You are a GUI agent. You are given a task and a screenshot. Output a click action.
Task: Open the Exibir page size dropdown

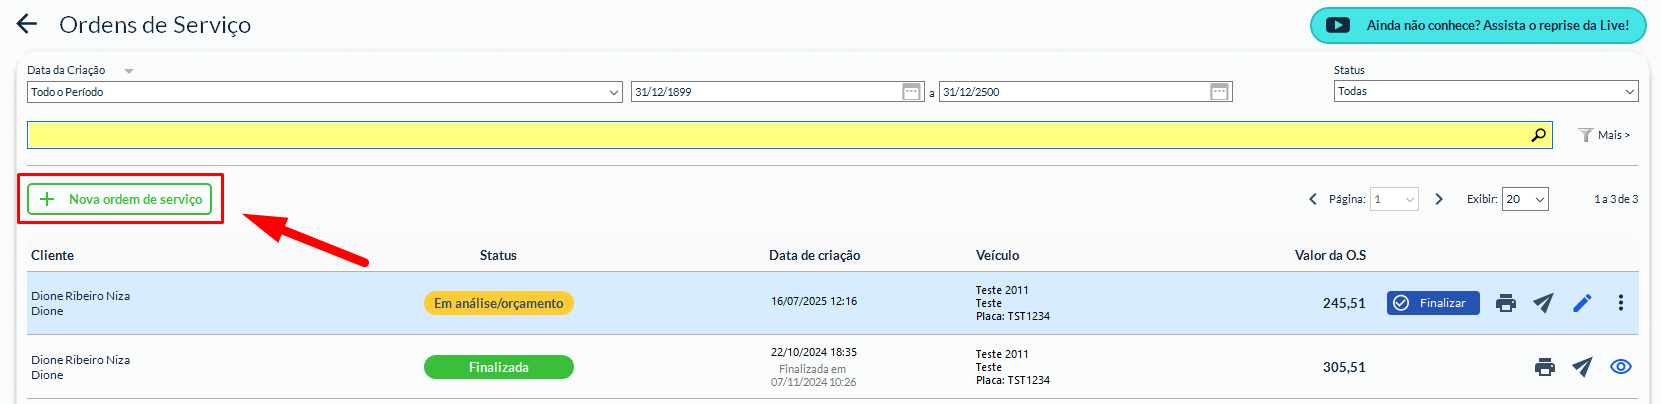pyautogui.click(x=1525, y=199)
